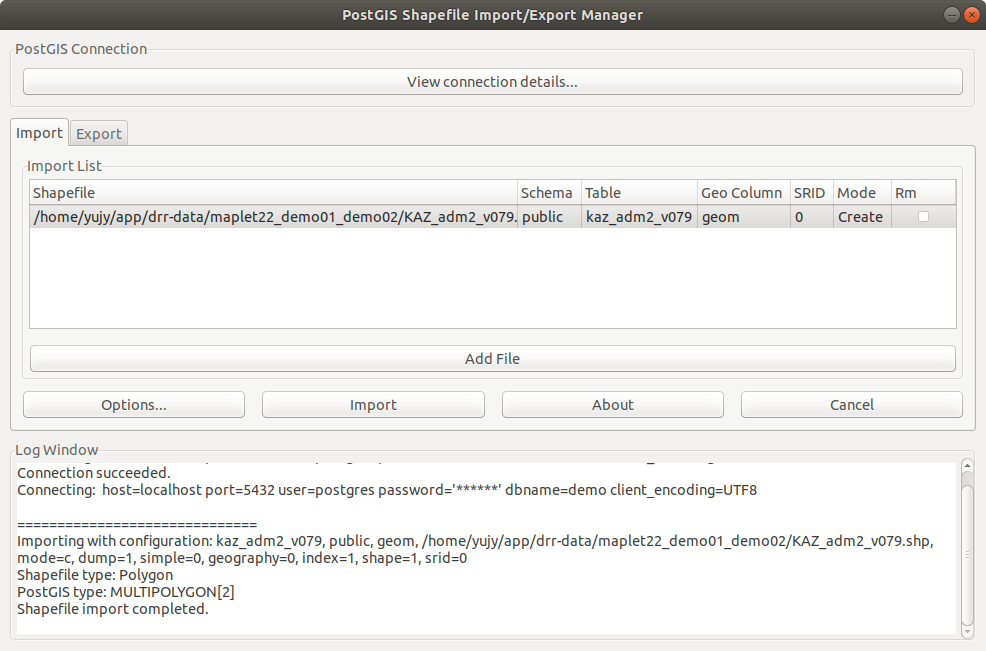
Task: Tick the Rm checkbox for kaz_adm2_v079
Action: tap(923, 217)
